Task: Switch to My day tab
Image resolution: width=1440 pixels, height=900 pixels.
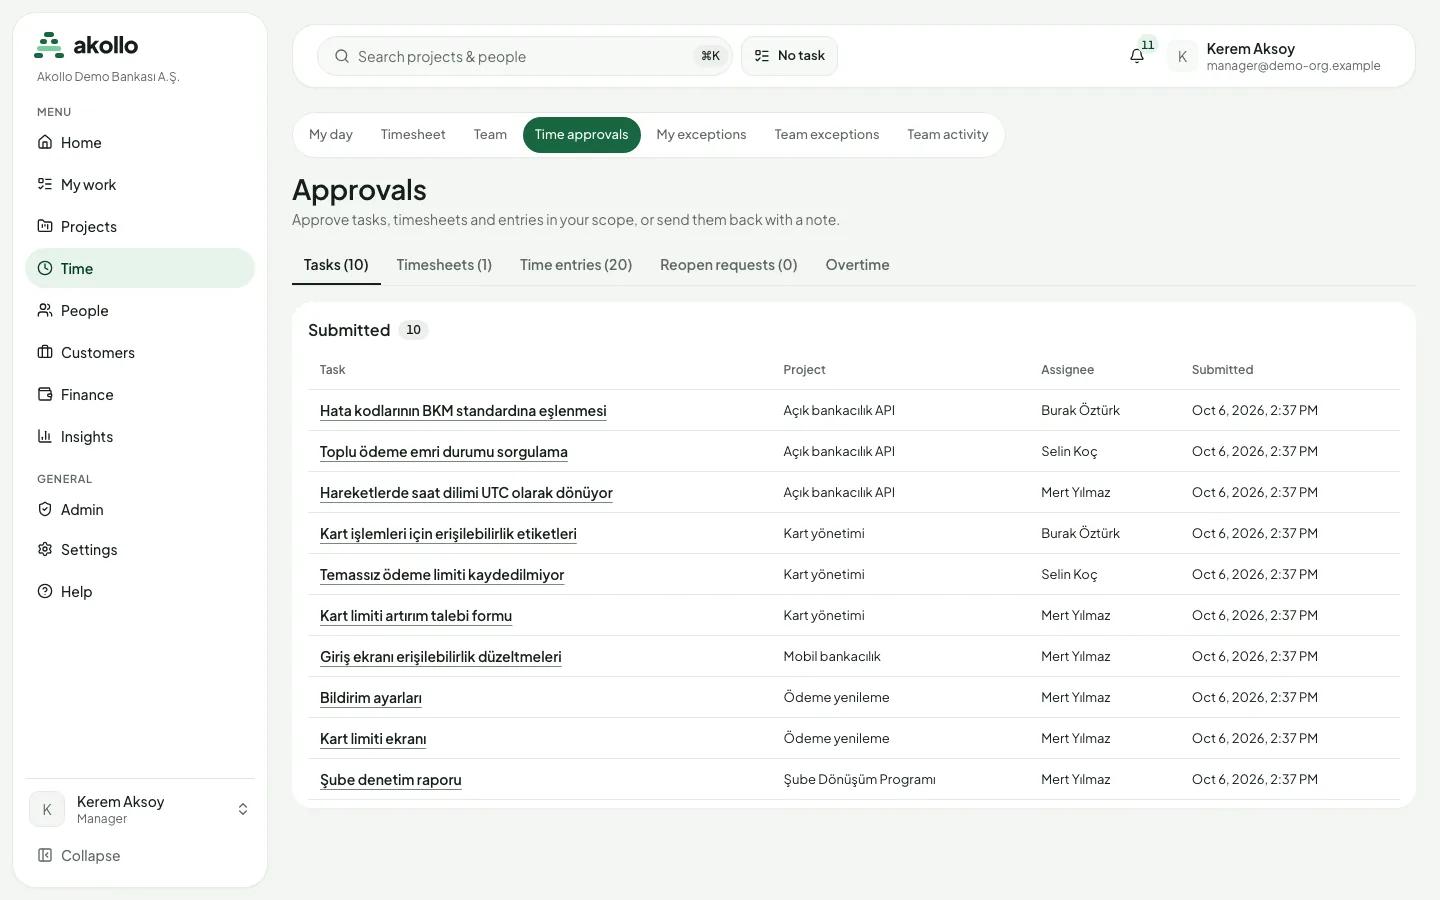Action: 331,135
